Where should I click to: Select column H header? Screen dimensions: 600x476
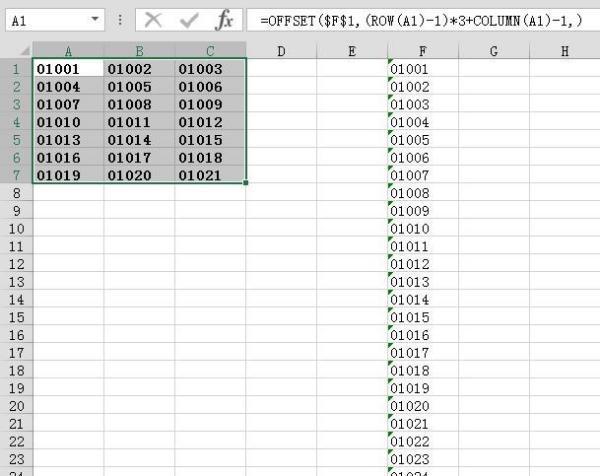point(566,50)
